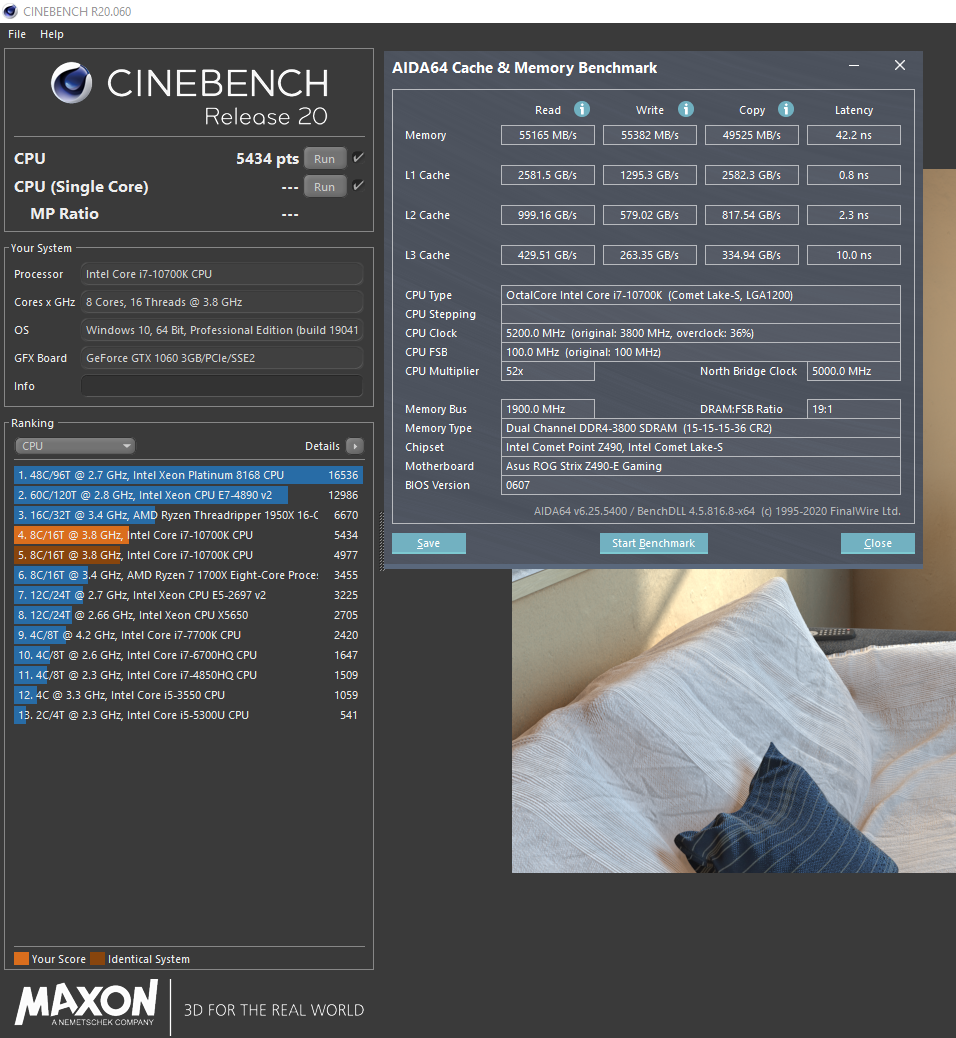Image resolution: width=956 pixels, height=1038 pixels.
Task: Click Memory Copy value 49525 MB/s
Action: [x=751, y=135]
